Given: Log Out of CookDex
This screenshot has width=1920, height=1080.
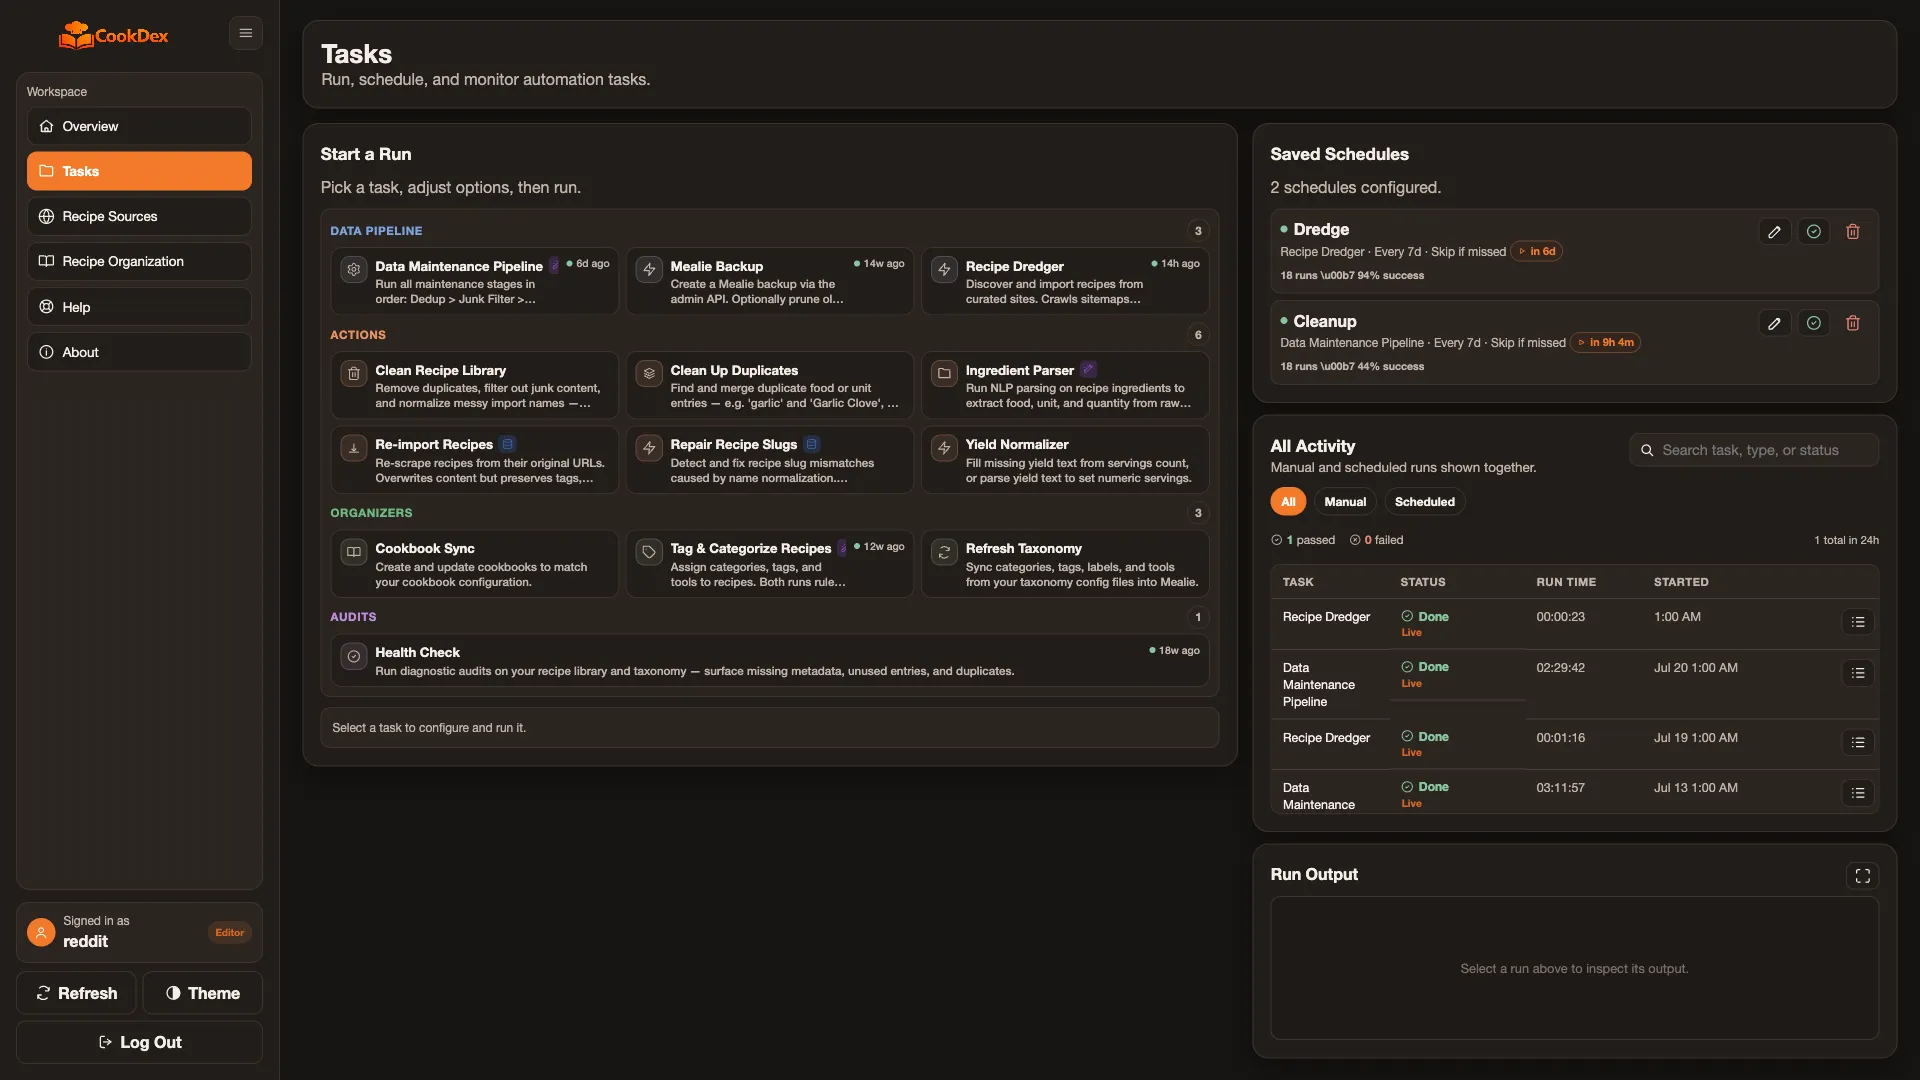Looking at the screenshot, I should point(139,1042).
